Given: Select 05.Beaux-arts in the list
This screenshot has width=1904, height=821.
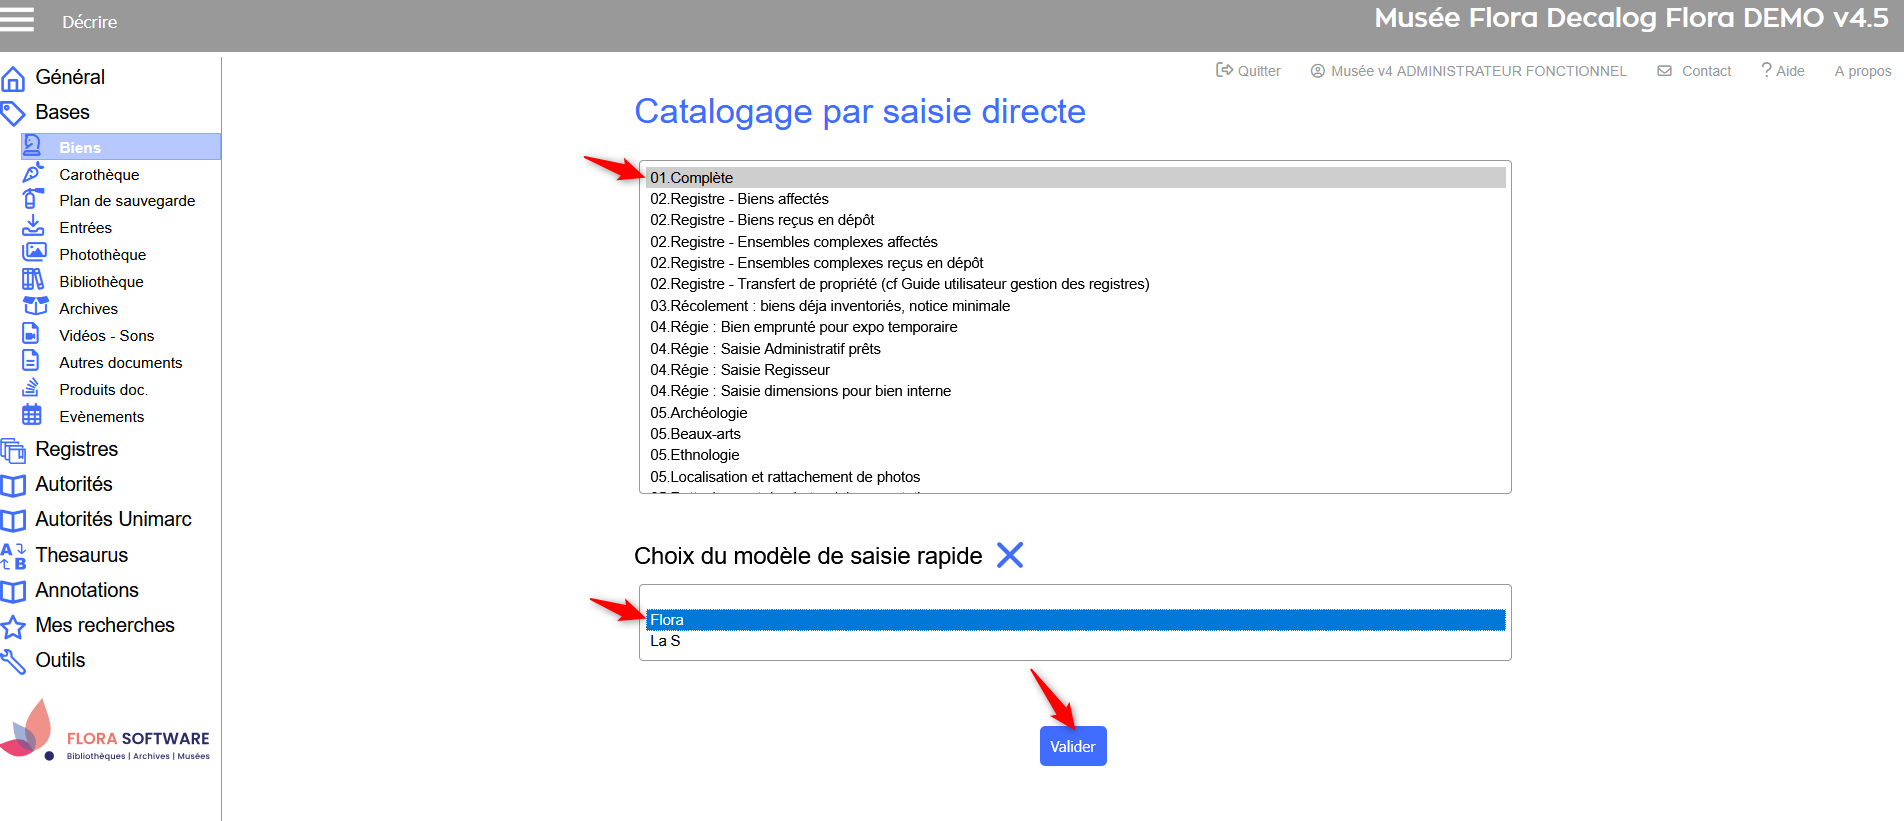Looking at the screenshot, I should tap(695, 434).
